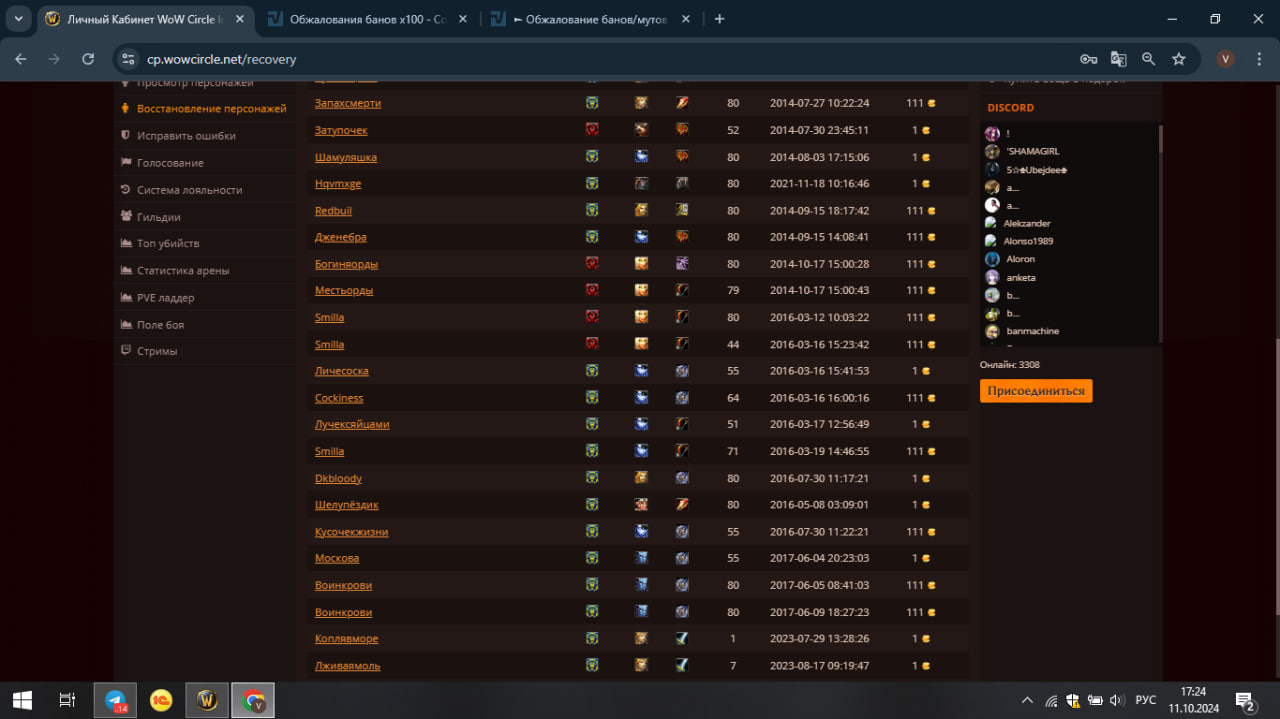Click the address bar URL field

coord(600,59)
